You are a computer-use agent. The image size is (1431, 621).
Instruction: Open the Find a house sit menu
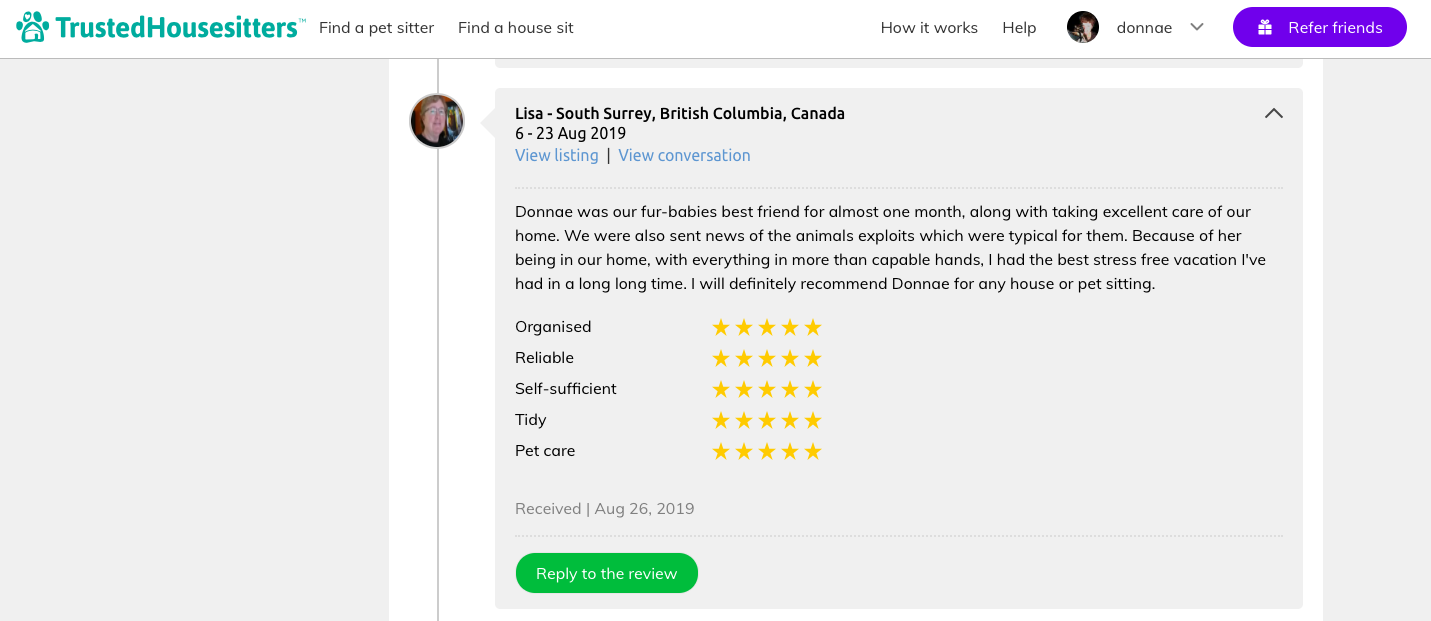[x=516, y=28]
